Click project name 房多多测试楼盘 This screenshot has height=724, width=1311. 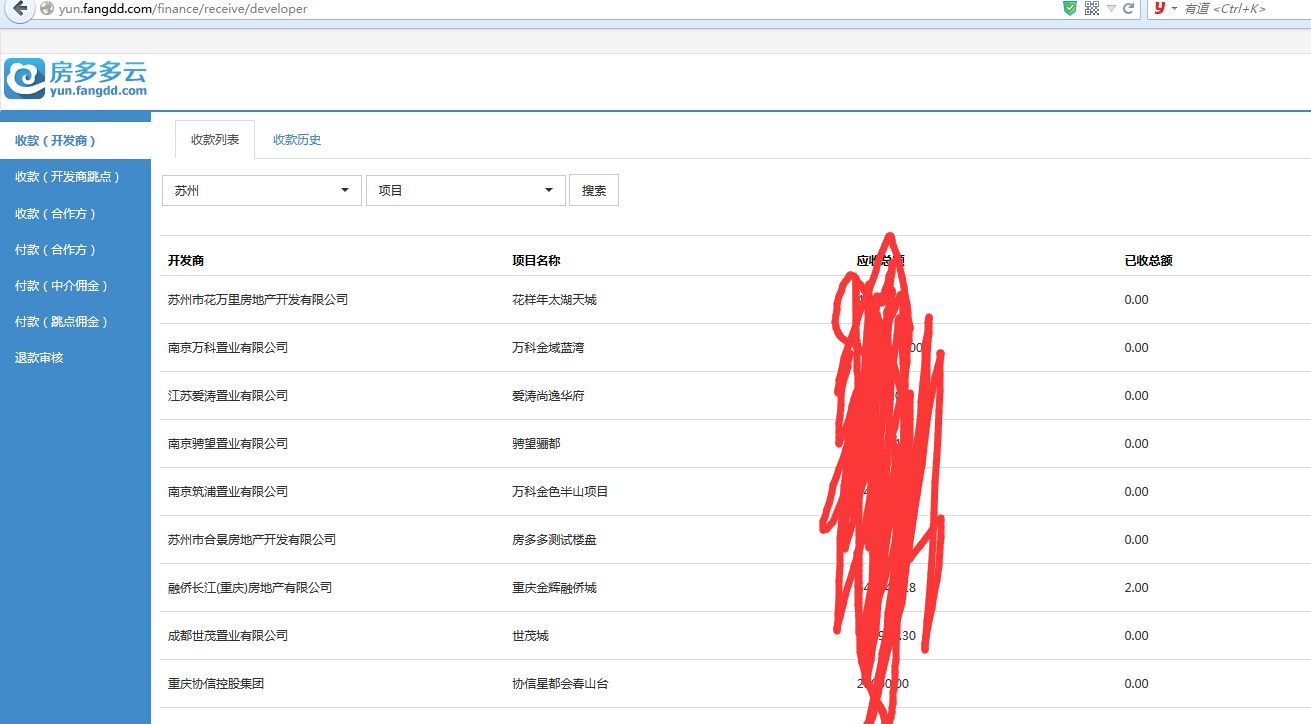tap(554, 539)
